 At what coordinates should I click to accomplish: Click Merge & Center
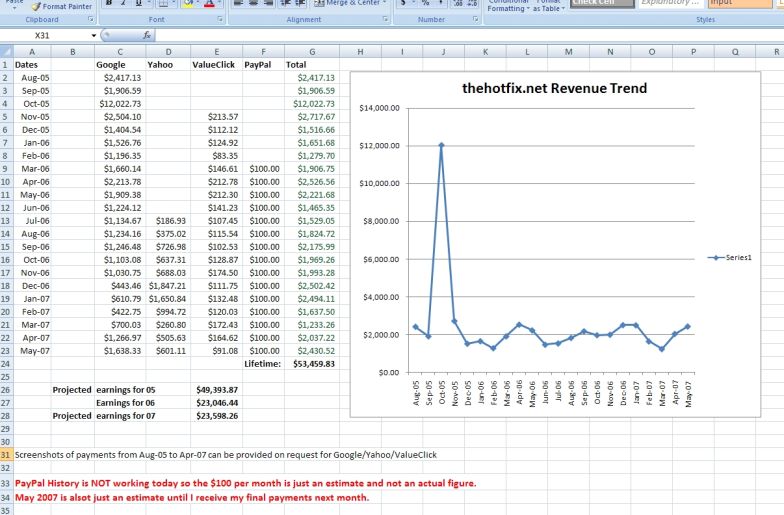[346, 3]
